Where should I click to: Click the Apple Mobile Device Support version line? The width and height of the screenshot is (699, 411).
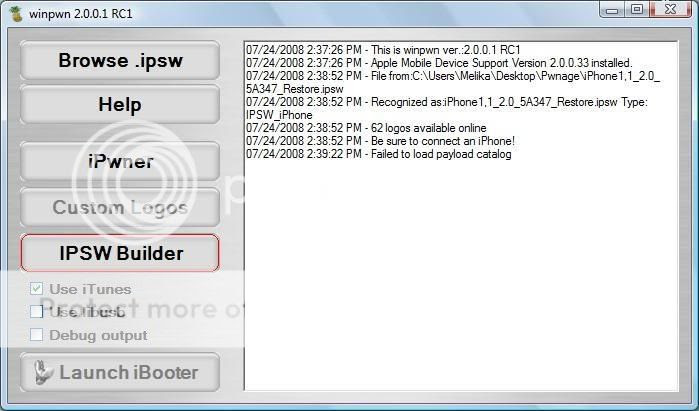pos(439,63)
